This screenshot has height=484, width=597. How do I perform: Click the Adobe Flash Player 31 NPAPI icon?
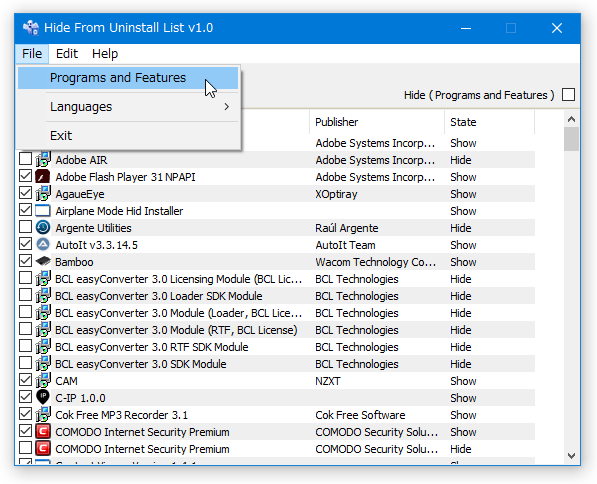pos(43,177)
